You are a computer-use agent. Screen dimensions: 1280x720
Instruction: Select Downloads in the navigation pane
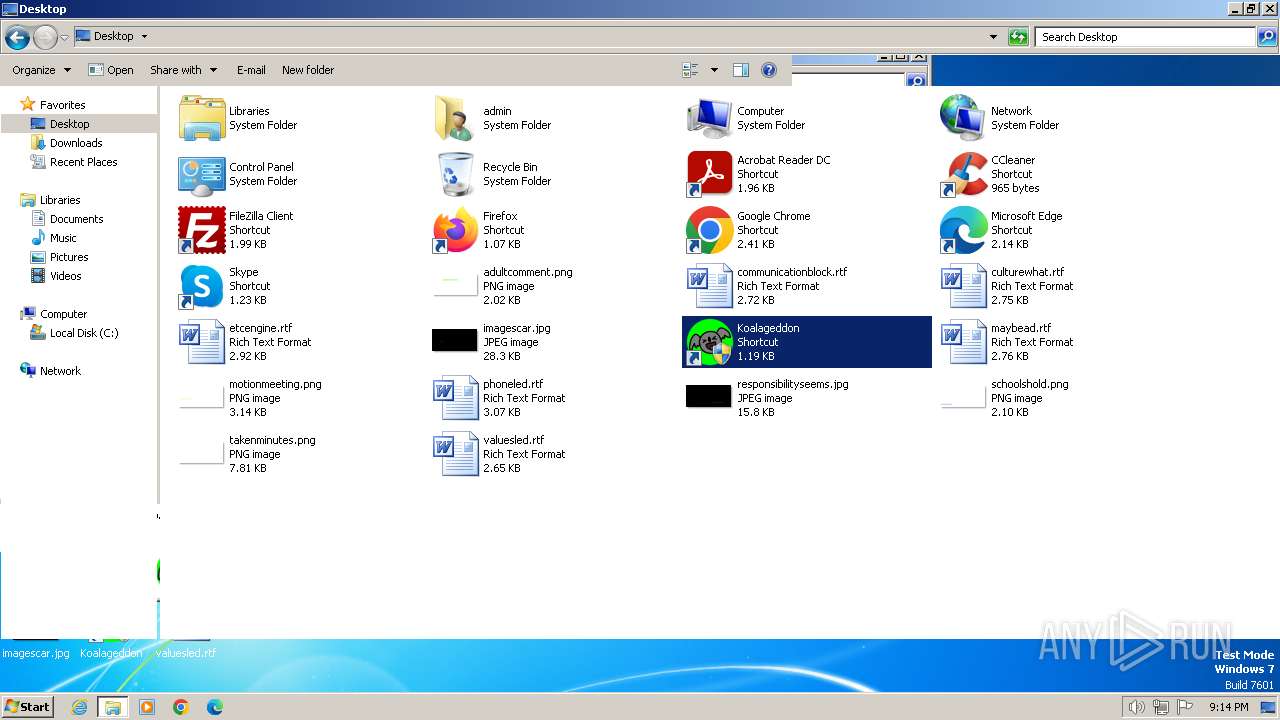click(76, 143)
